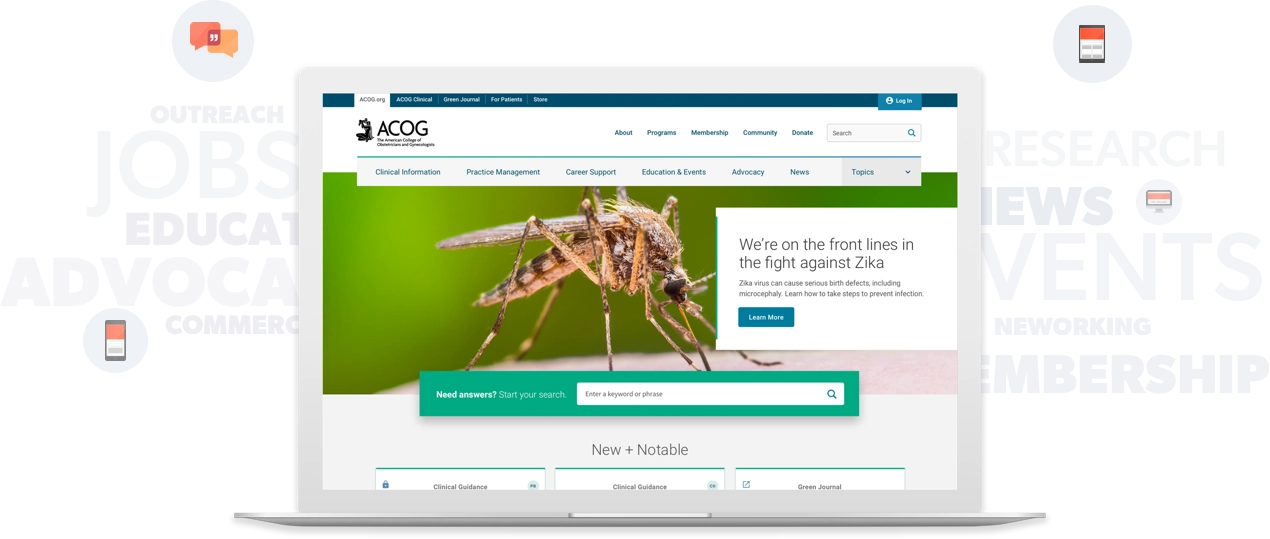Click the 'Enter a keyword or phrase' field

pos(700,394)
